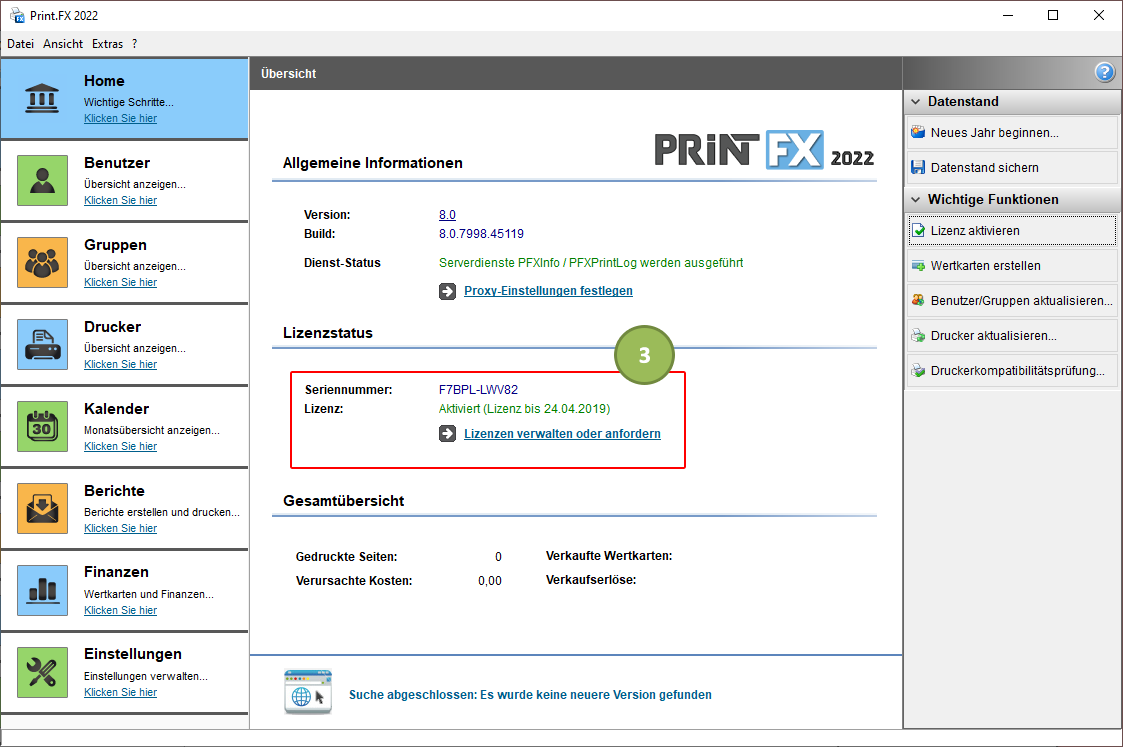Image resolution: width=1123 pixels, height=747 pixels.
Task: Open the Datei menu
Action: 21,44
